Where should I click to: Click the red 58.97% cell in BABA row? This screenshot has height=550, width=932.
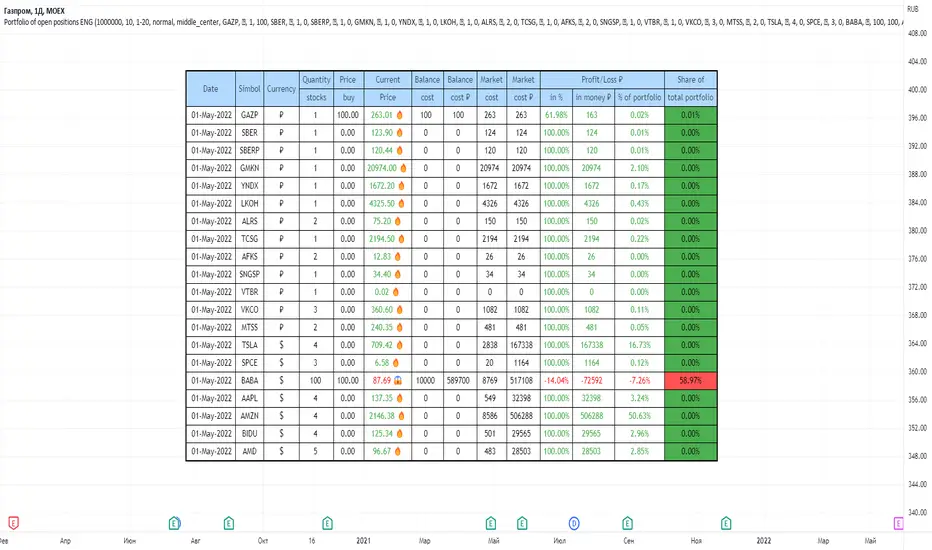pyautogui.click(x=691, y=381)
